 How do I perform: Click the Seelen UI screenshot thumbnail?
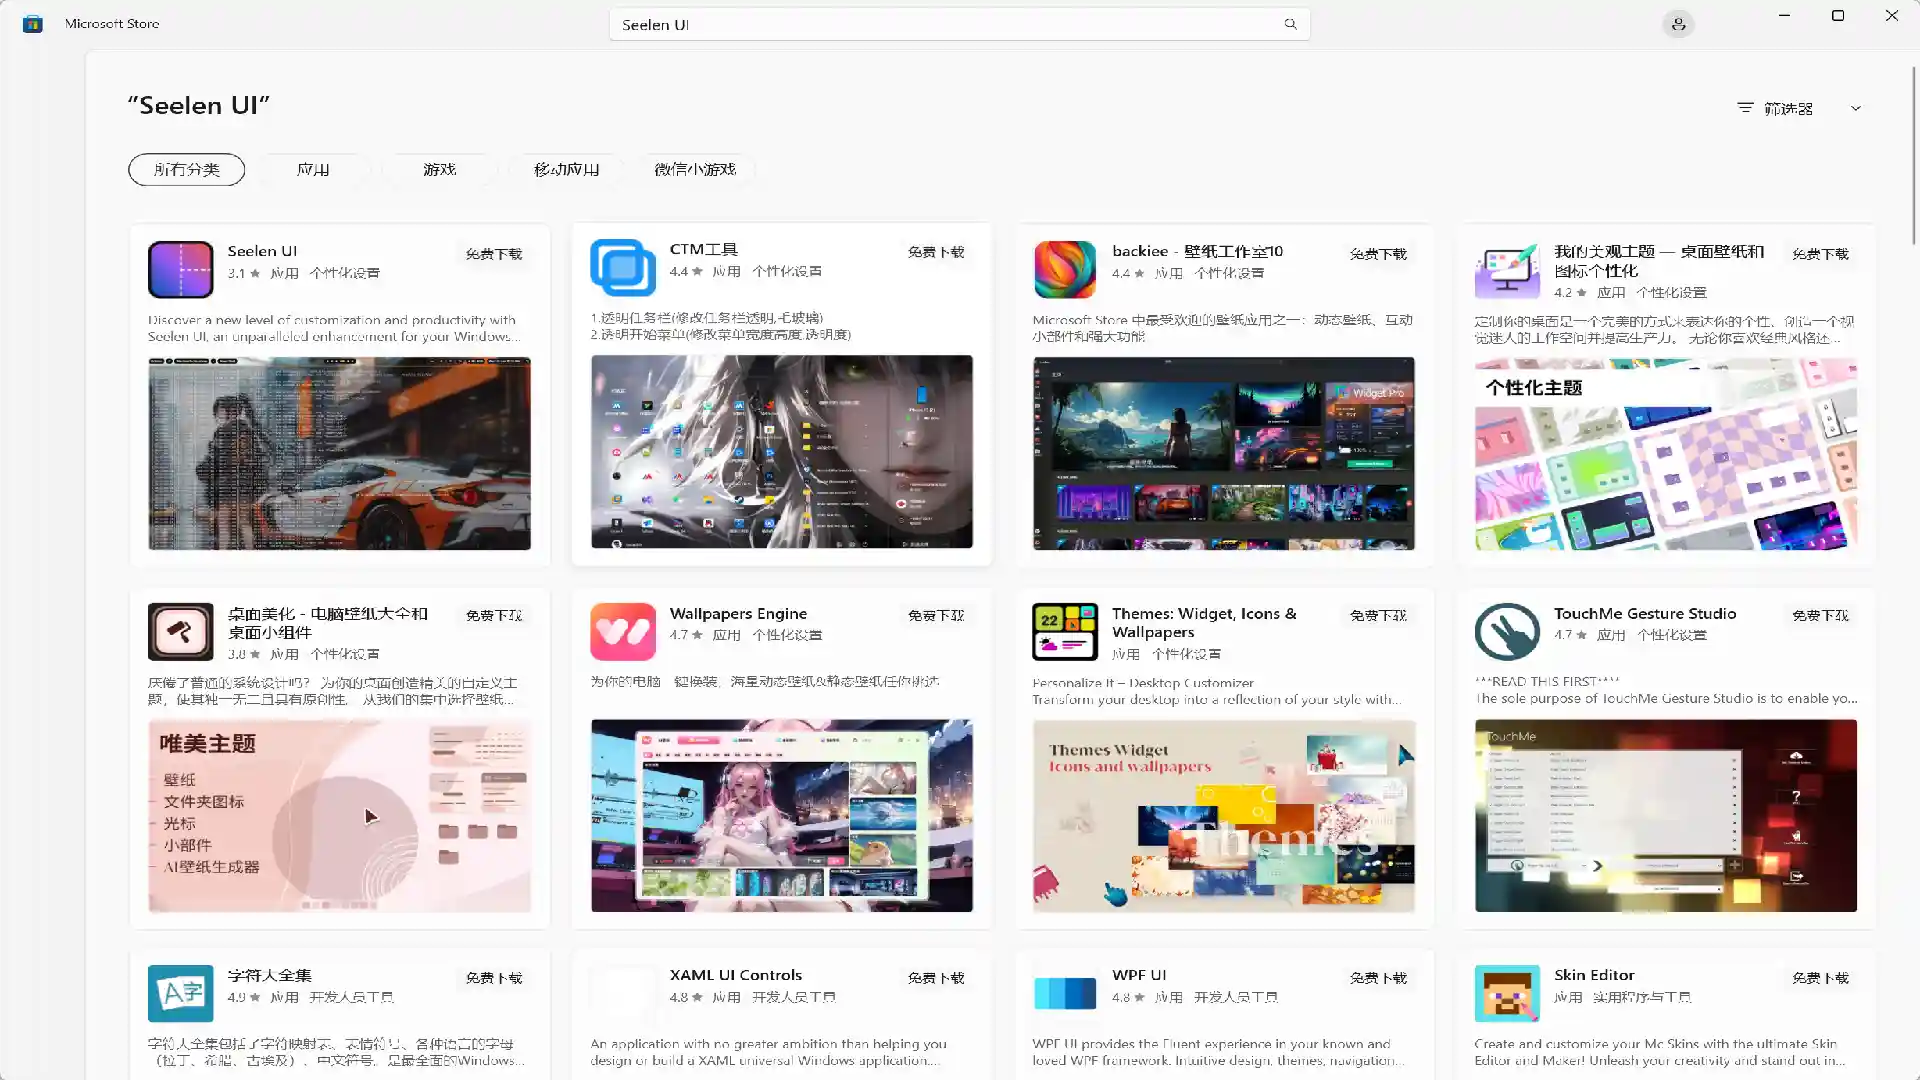pyautogui.click(x=339, y=453)
